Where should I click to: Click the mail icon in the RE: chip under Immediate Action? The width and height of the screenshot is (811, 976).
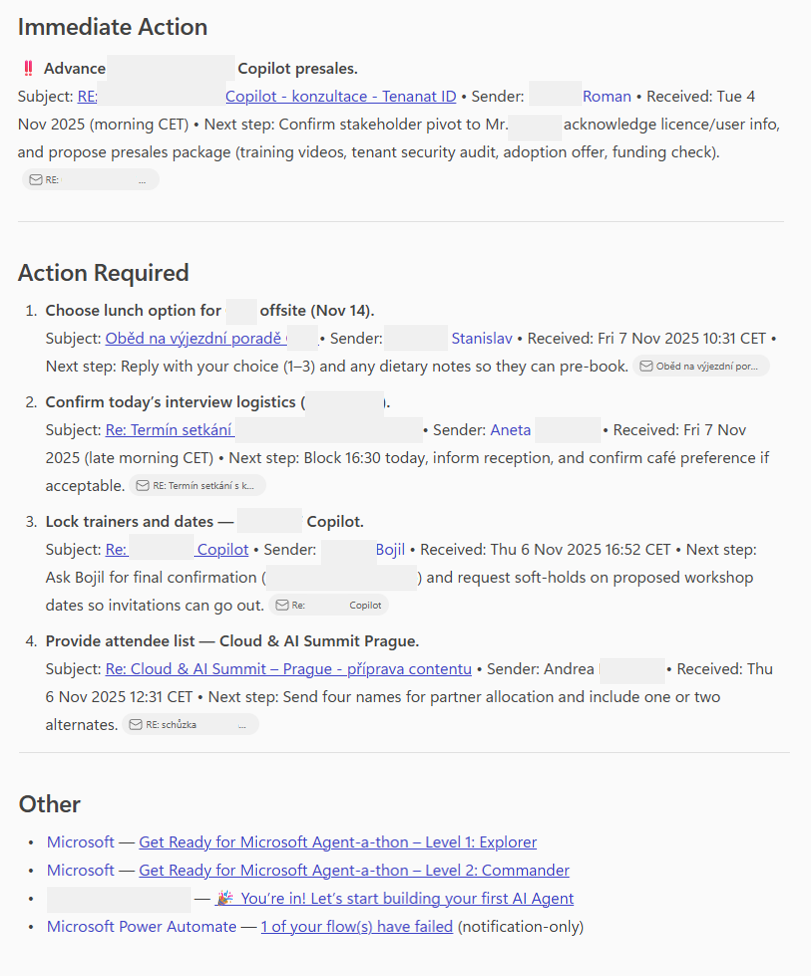pos(36,180)
